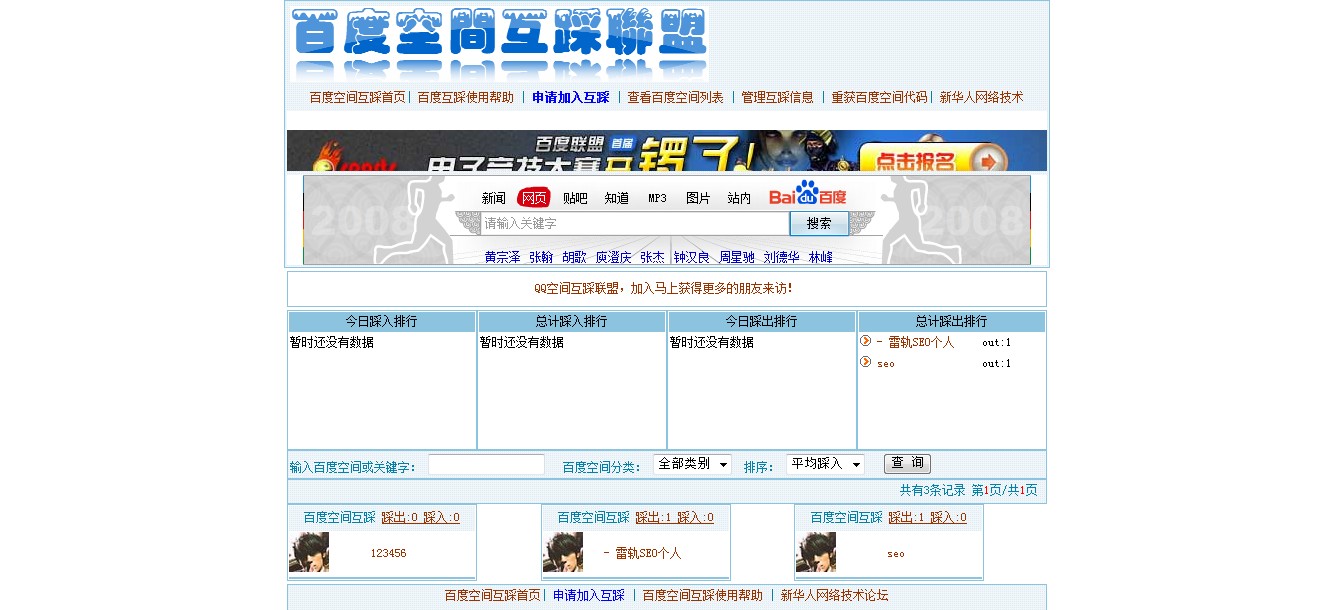Go to 查看百度空间列表 in top menu
Screen dimensions: 1337x610
click(x=675, y=98)
